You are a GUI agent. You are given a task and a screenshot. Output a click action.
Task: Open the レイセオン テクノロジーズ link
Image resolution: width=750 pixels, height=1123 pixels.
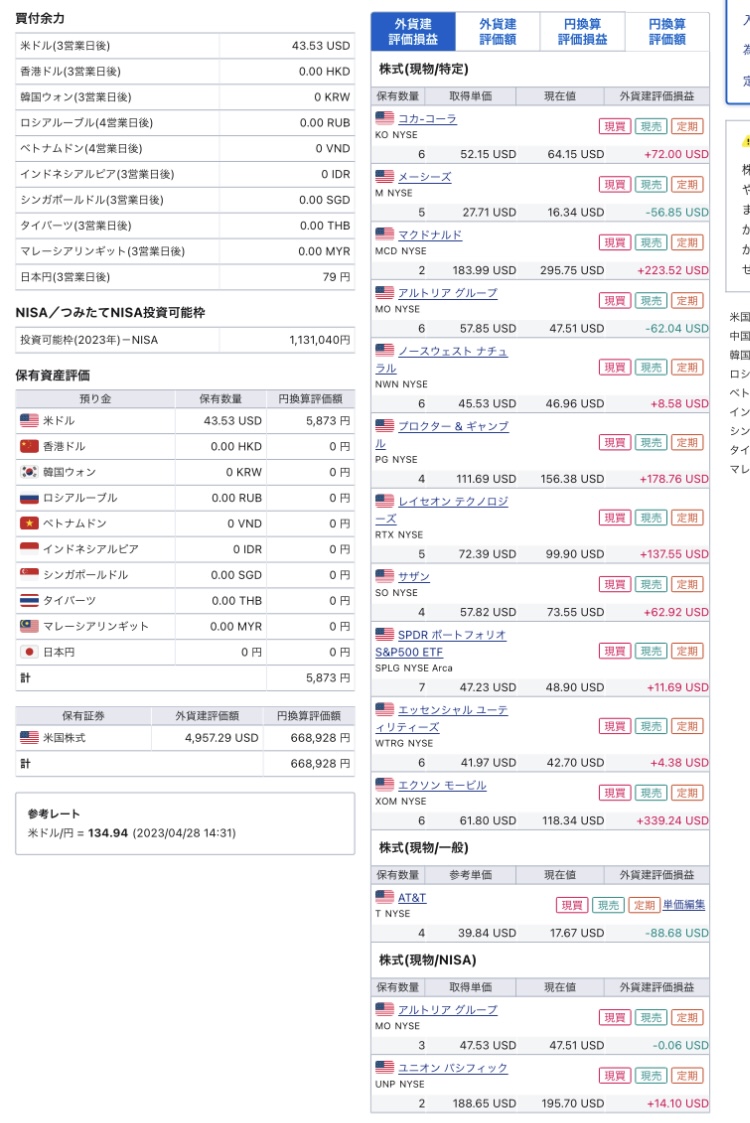pos(442,510)
